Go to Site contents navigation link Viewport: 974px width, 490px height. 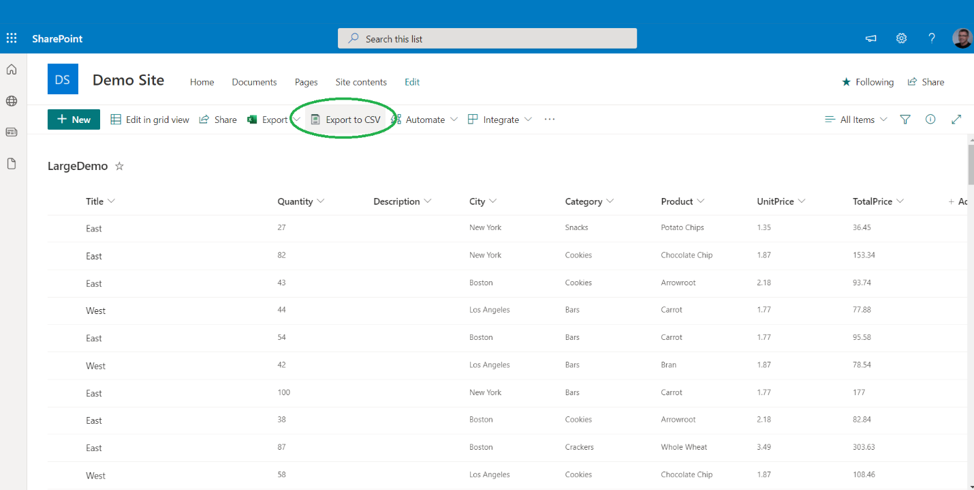click(361, 82)
